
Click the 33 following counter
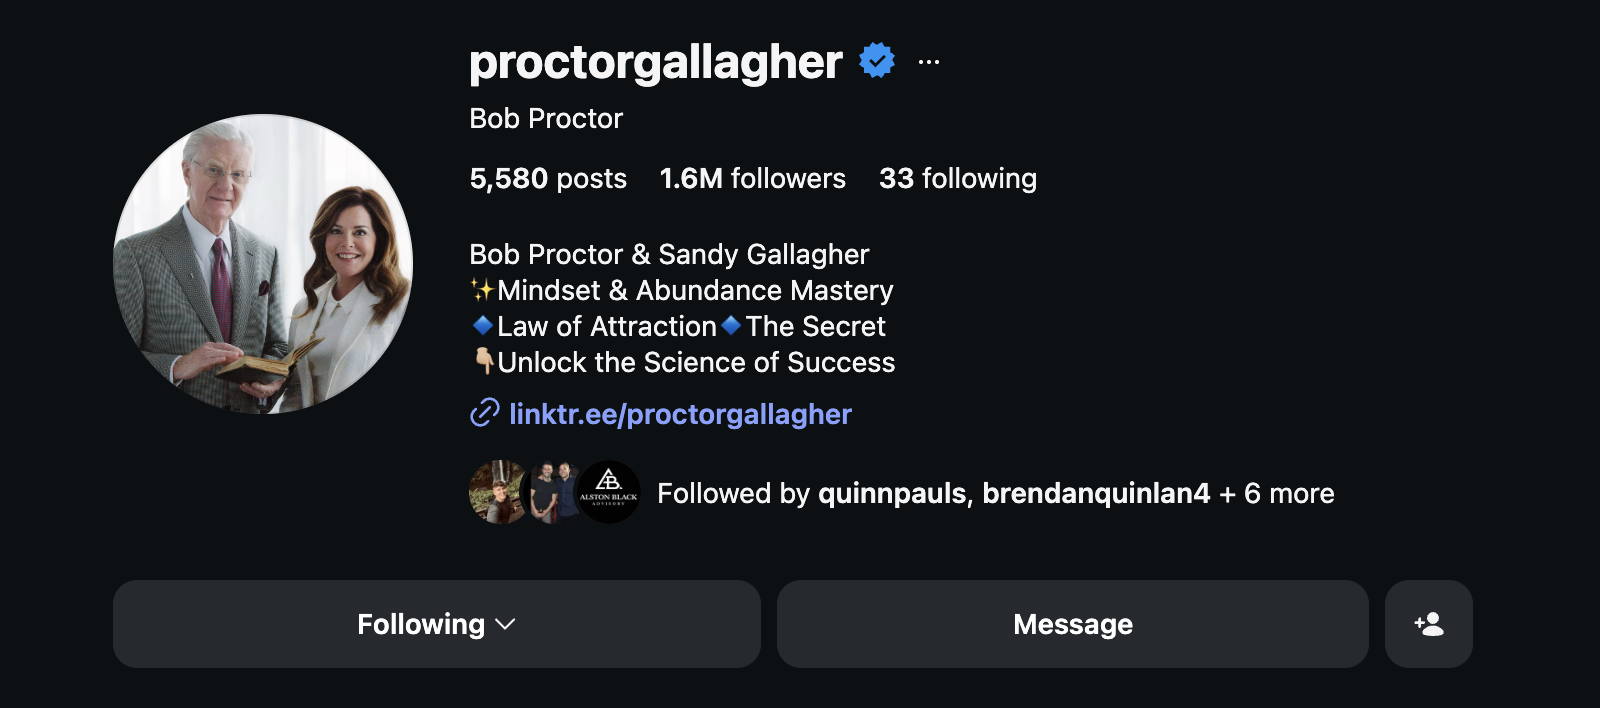pos(958,179)
